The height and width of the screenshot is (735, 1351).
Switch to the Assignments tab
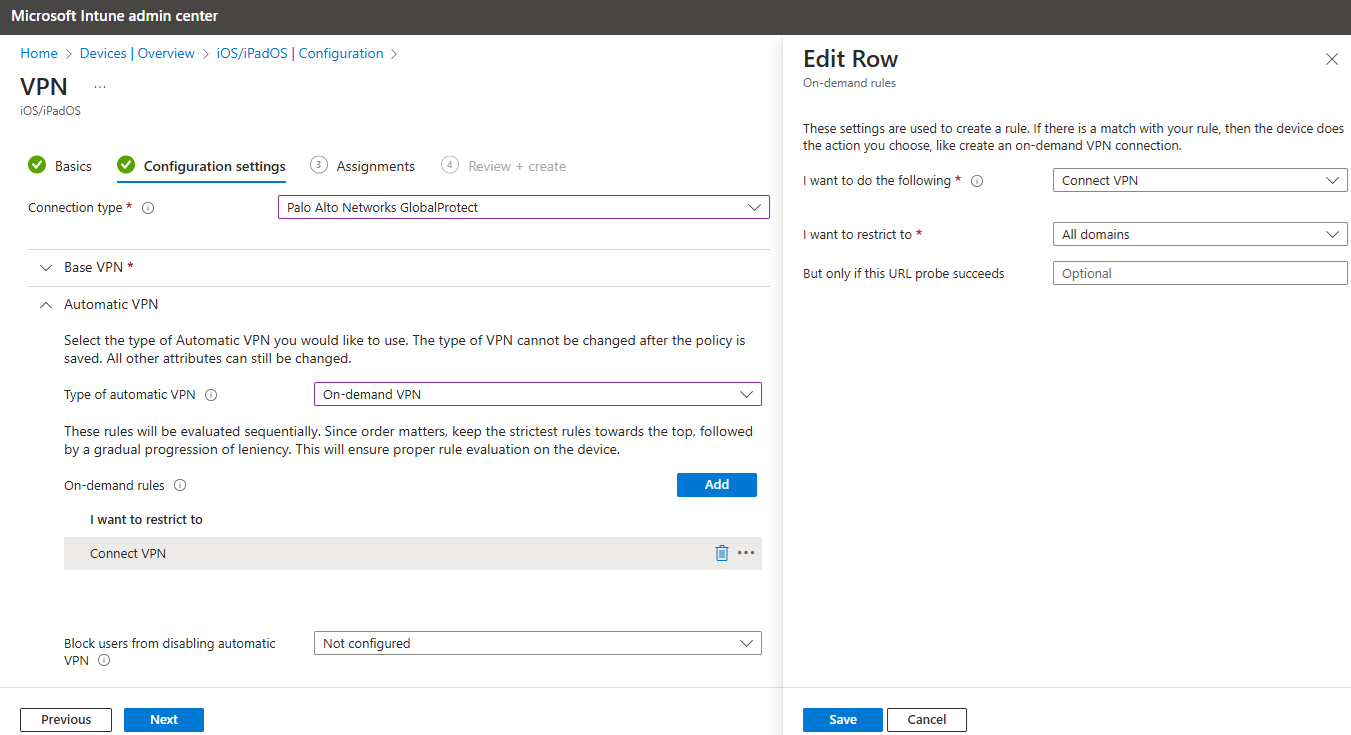point(375,165)
